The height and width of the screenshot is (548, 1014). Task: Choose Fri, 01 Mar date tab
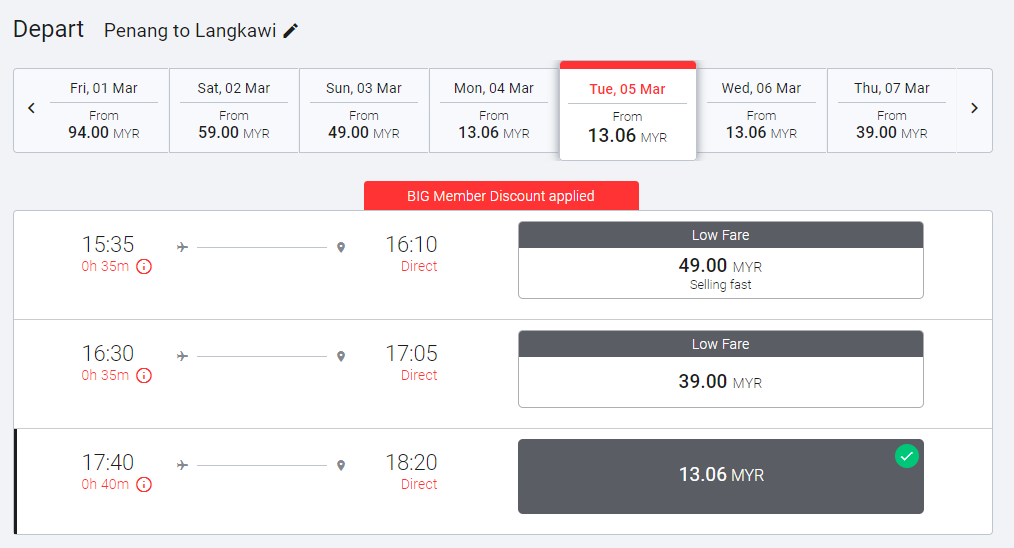pos(104,110)
